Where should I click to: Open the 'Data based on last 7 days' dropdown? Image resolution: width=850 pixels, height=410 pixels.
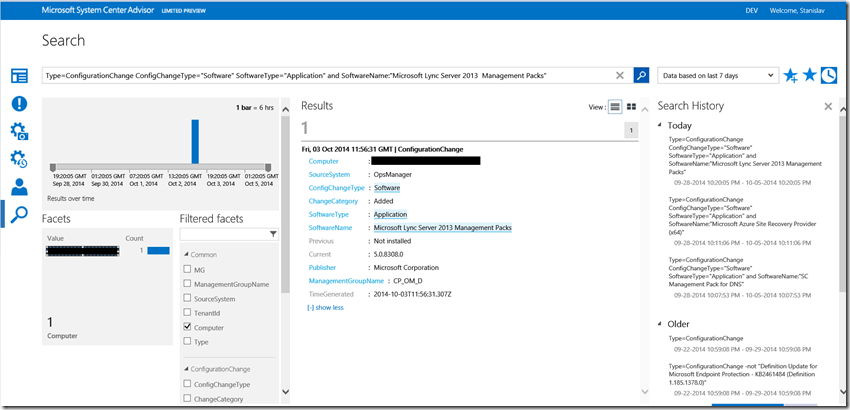click(719, 76)
